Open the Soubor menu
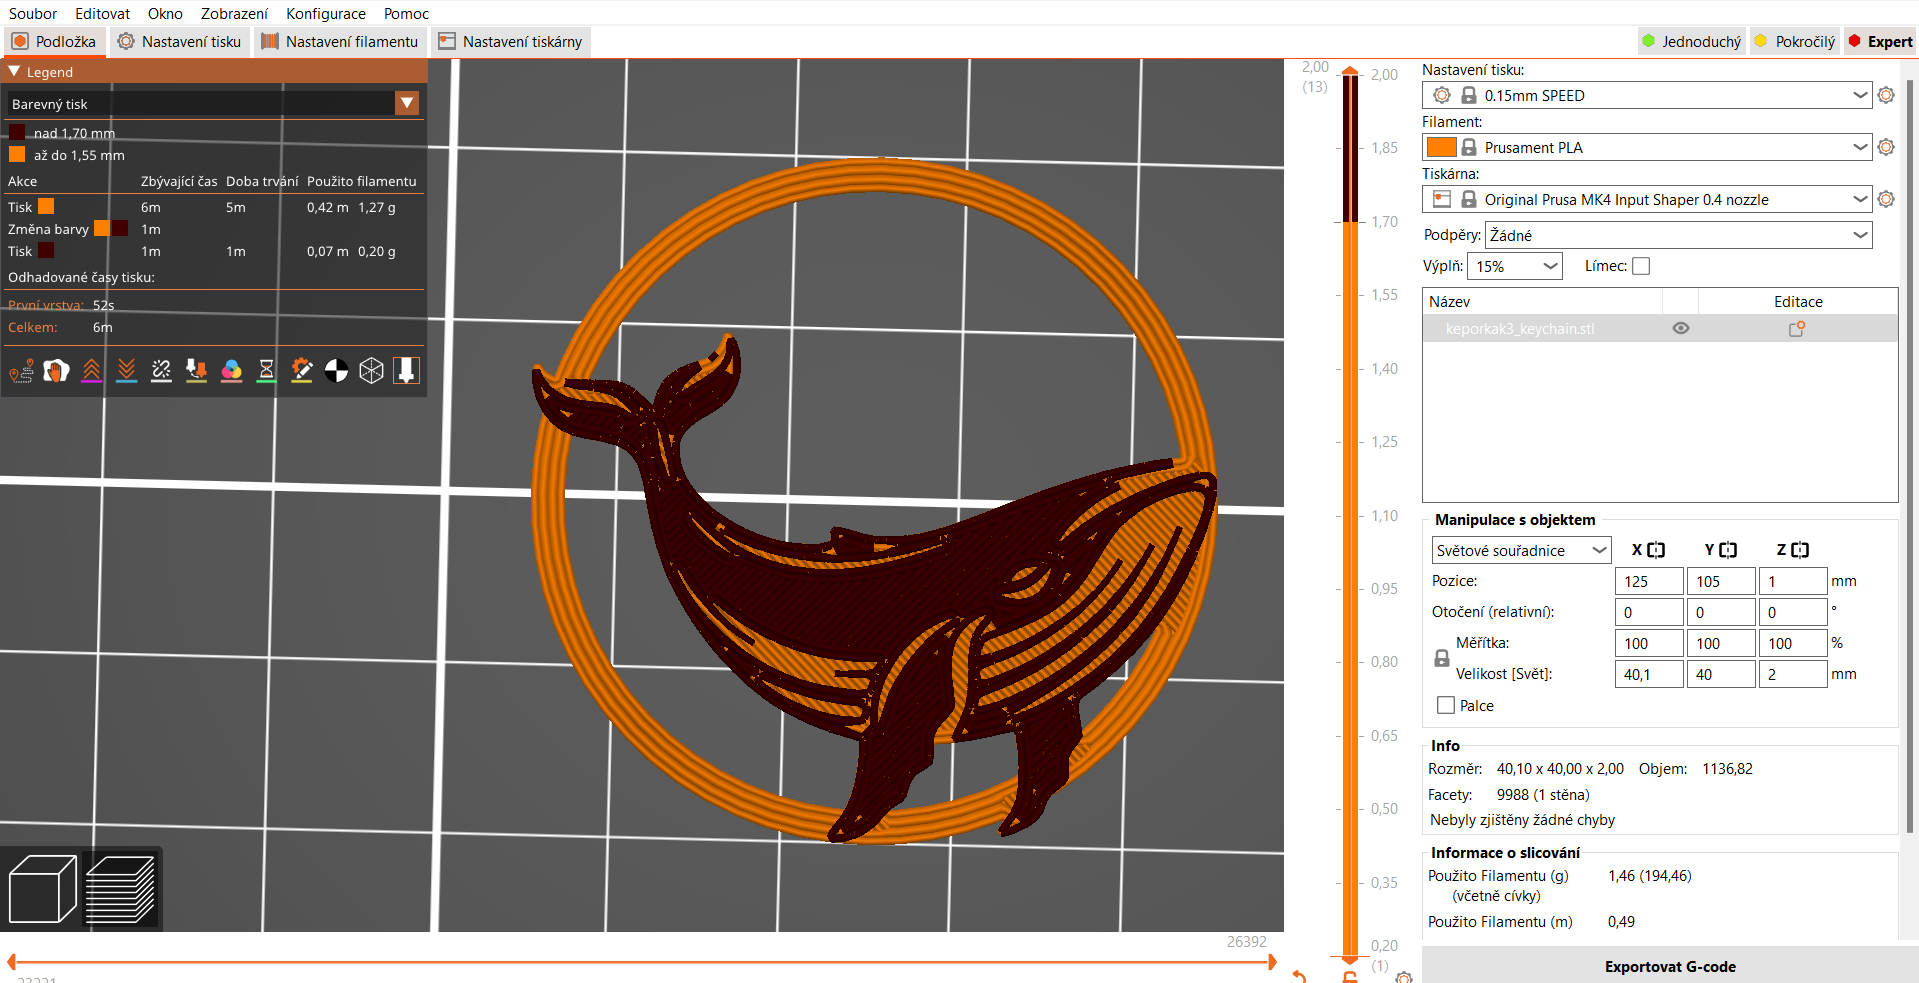 33,13
